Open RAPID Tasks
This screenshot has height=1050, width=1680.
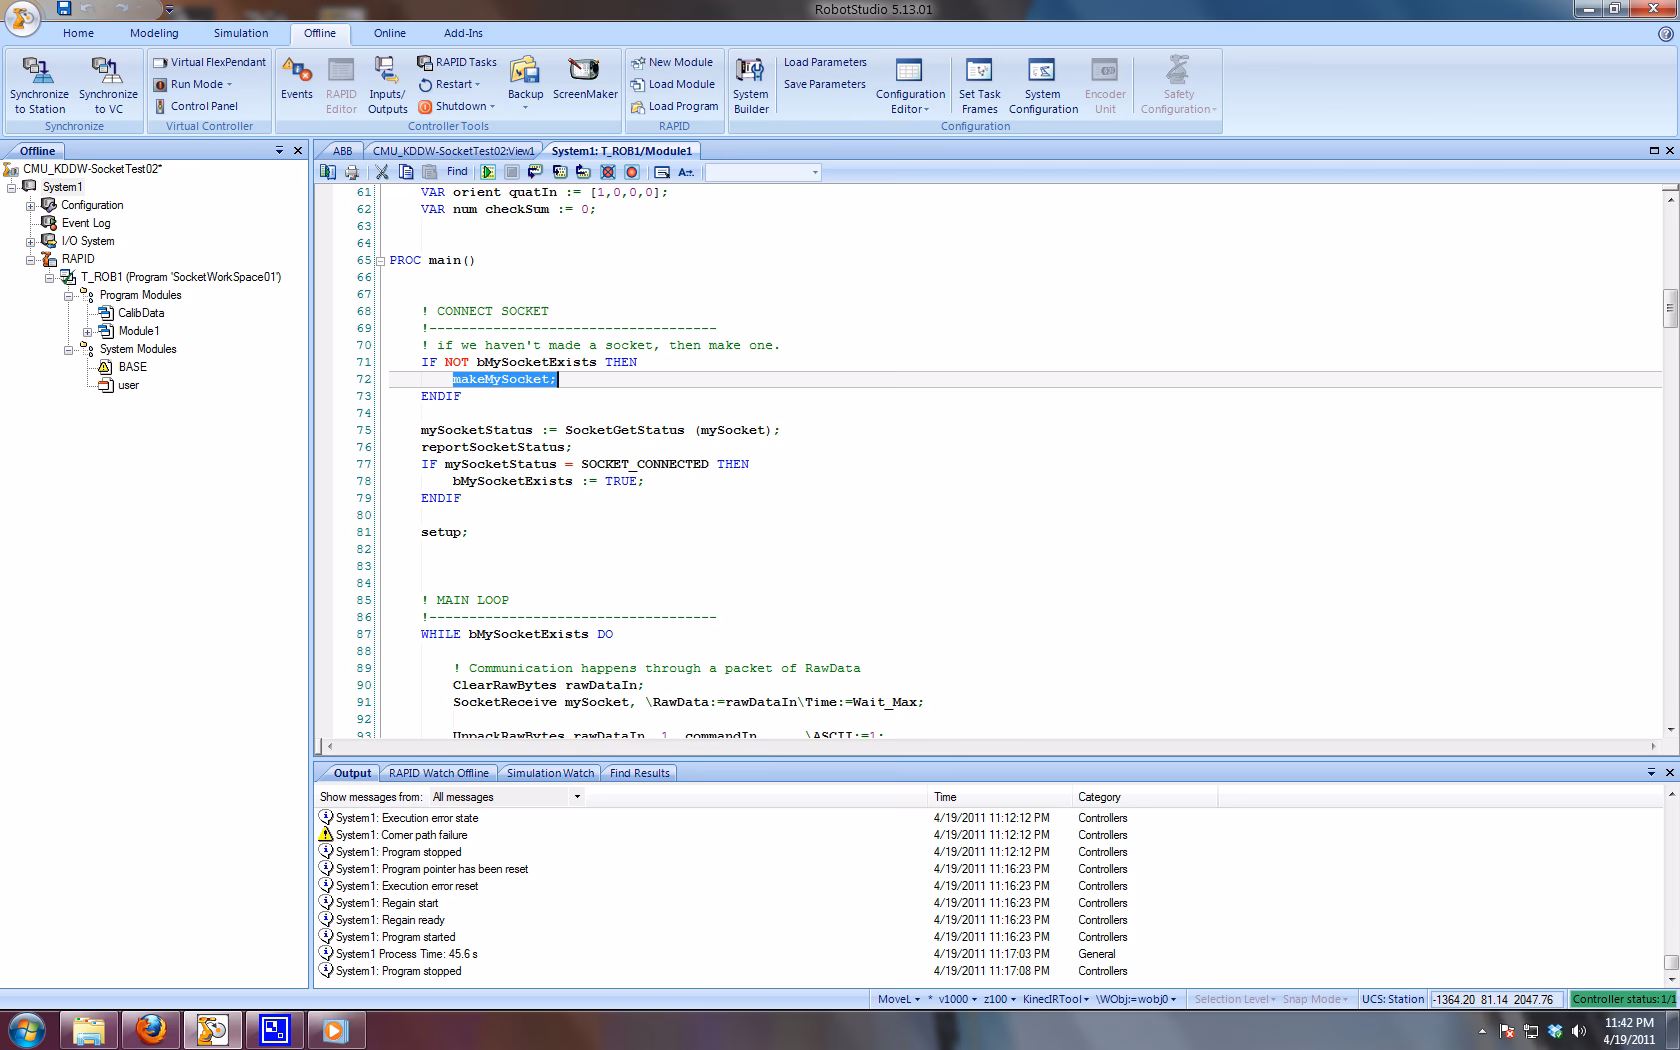coord(457,62)
